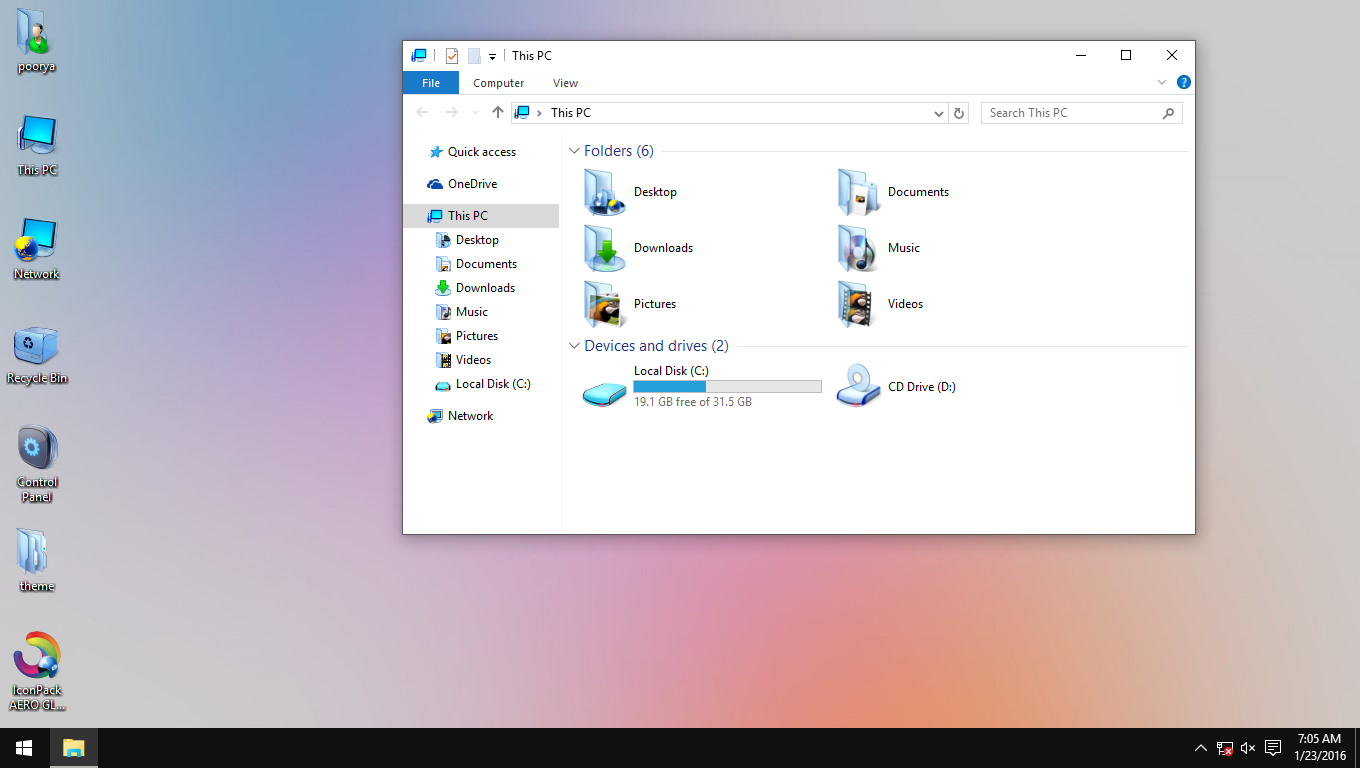Open the Downloads folder icon

pyautogui.click(x=603, y=247)
